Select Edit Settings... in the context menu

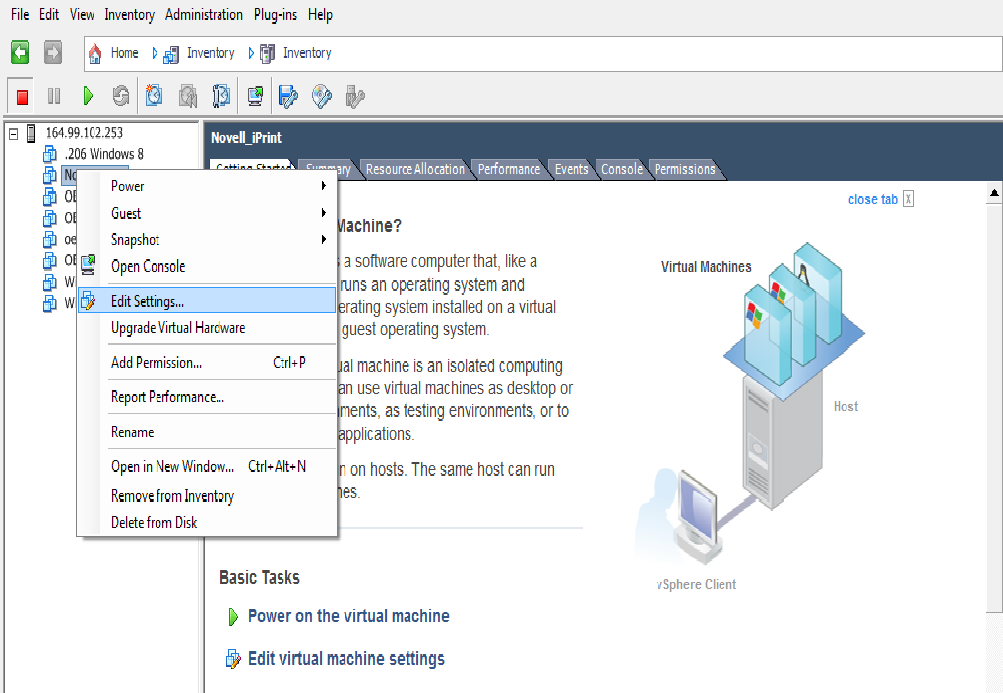(x=207, y=300)
